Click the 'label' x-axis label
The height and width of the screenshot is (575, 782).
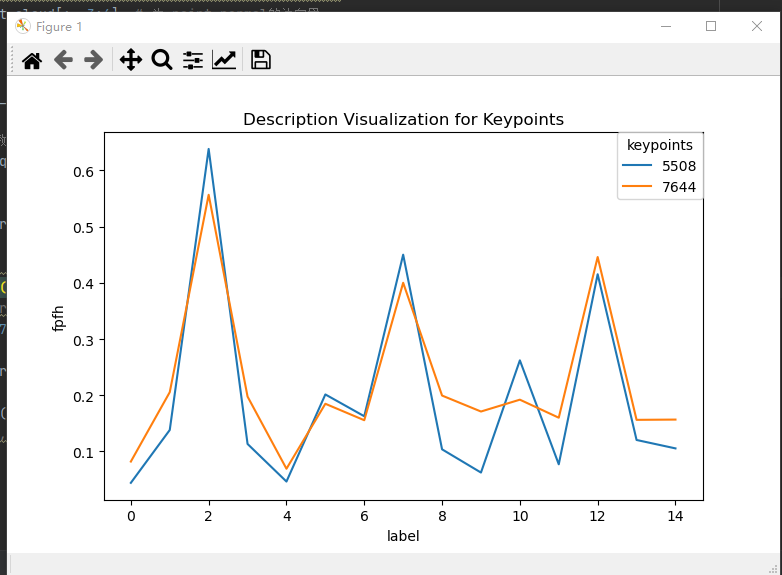tap(403, 536)
